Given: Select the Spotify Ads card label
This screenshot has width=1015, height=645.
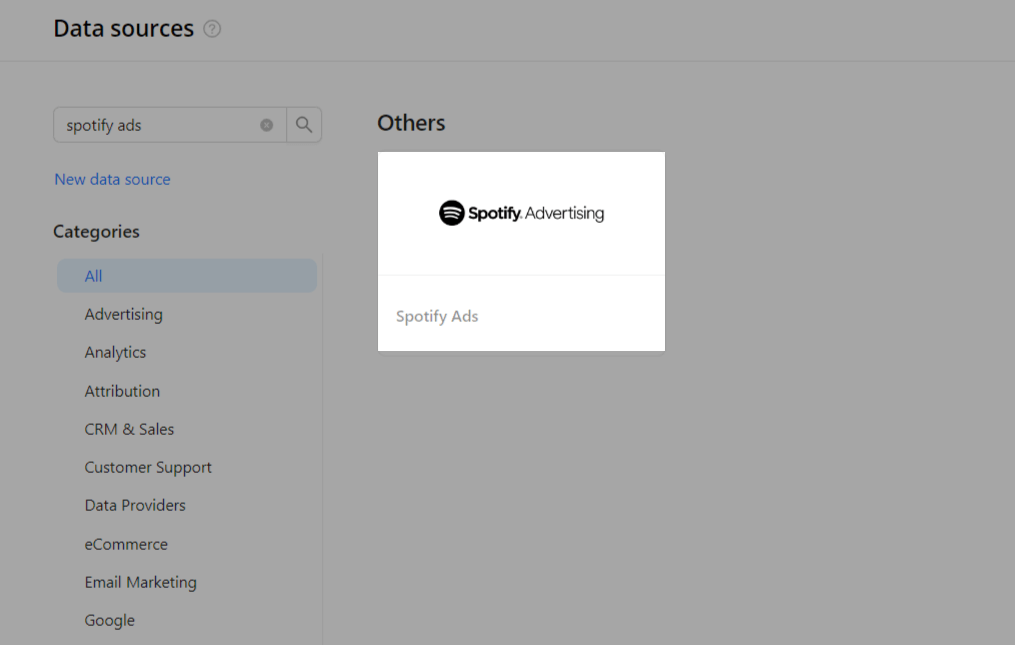Looking at the screenshot, I should [437, 316].
